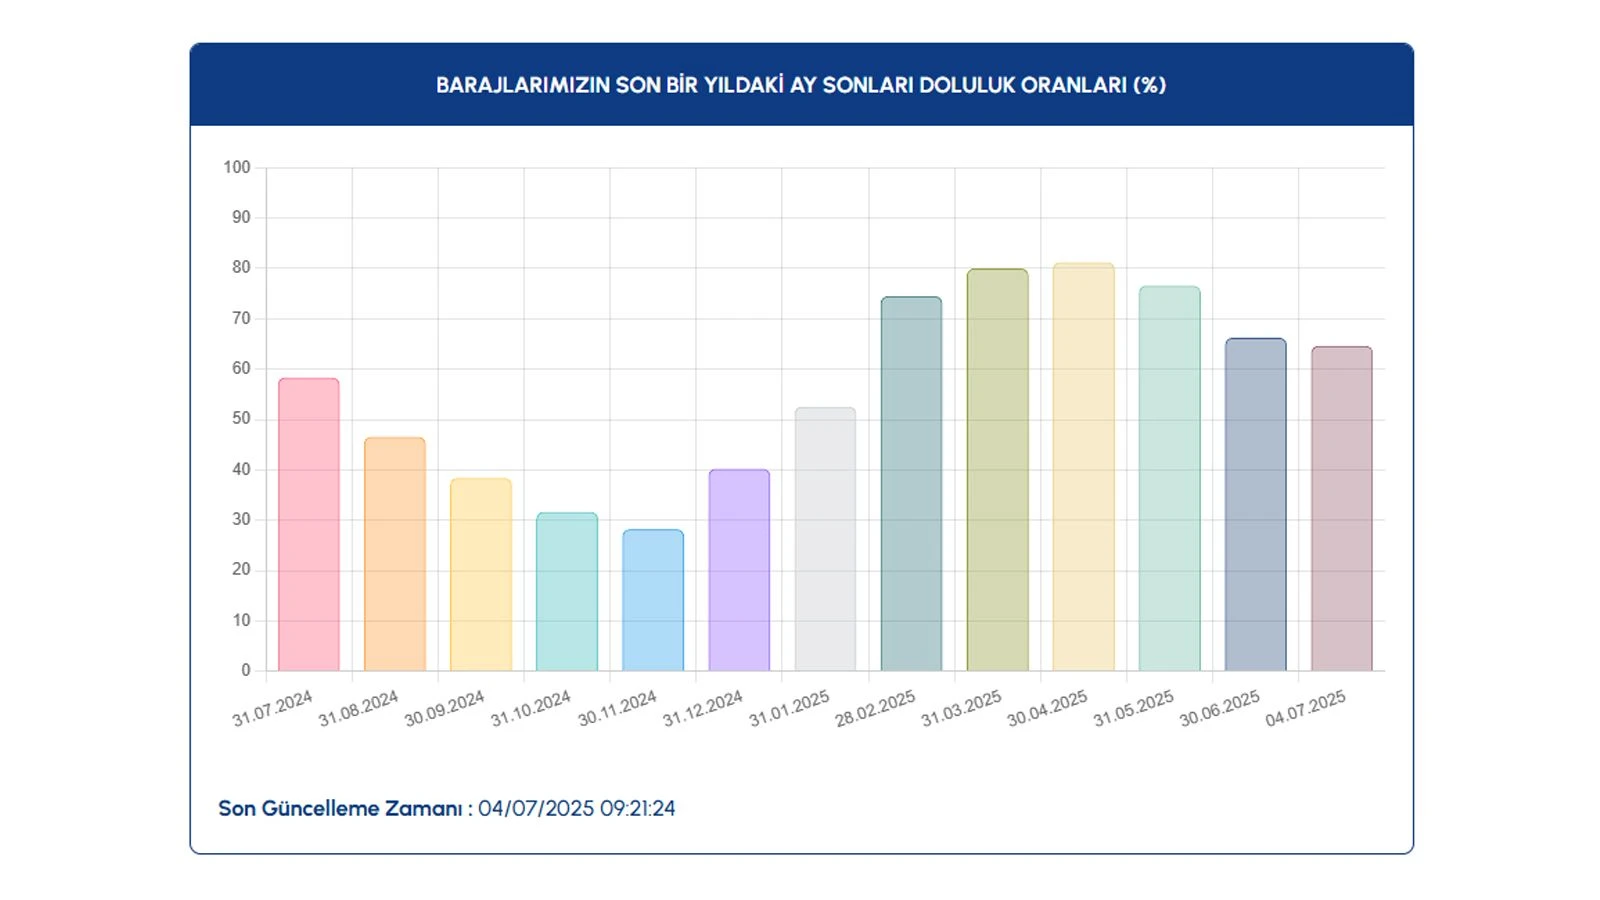Click the mint green bar for 31.05.2025
Screen dimensions: 1600x900
pyautogui.click(x=1169, y=479)
